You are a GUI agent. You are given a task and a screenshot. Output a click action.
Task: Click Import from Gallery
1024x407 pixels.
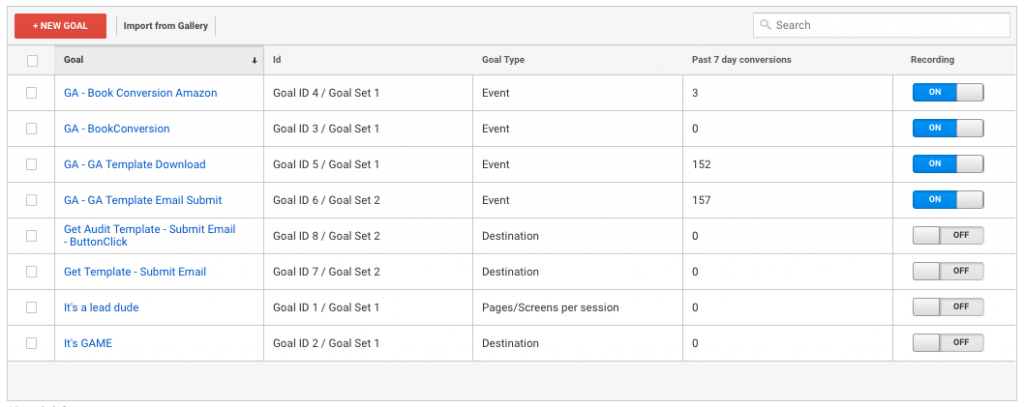tap(166, 26)
